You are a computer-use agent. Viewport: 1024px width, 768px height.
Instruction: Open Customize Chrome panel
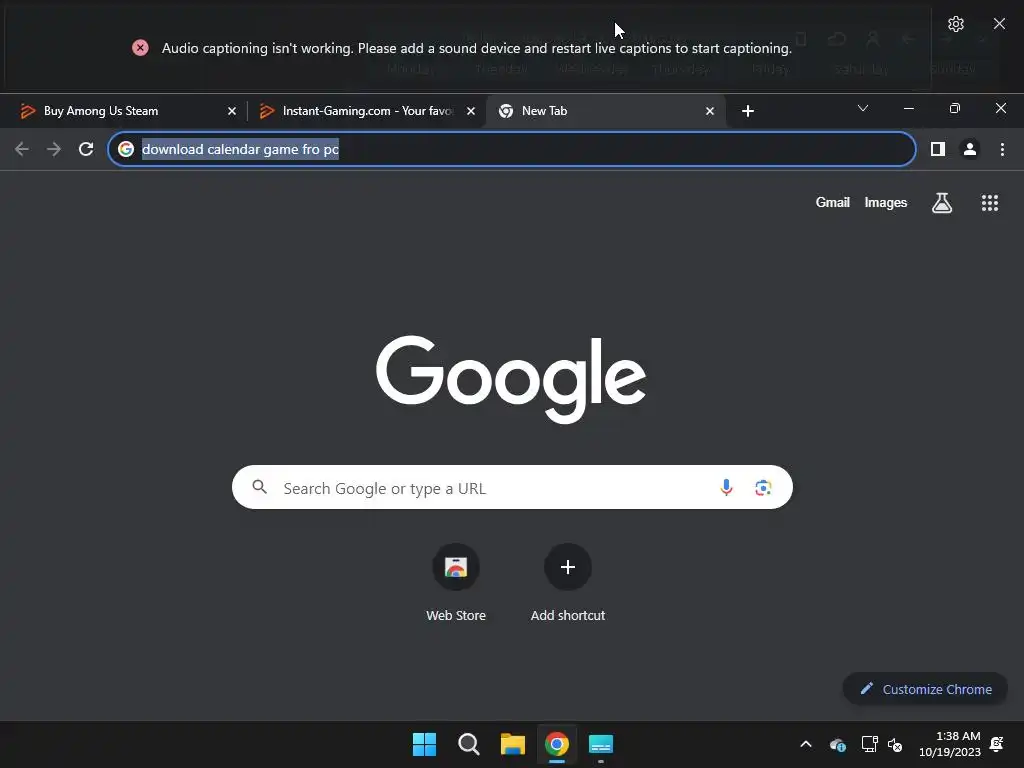925,689
